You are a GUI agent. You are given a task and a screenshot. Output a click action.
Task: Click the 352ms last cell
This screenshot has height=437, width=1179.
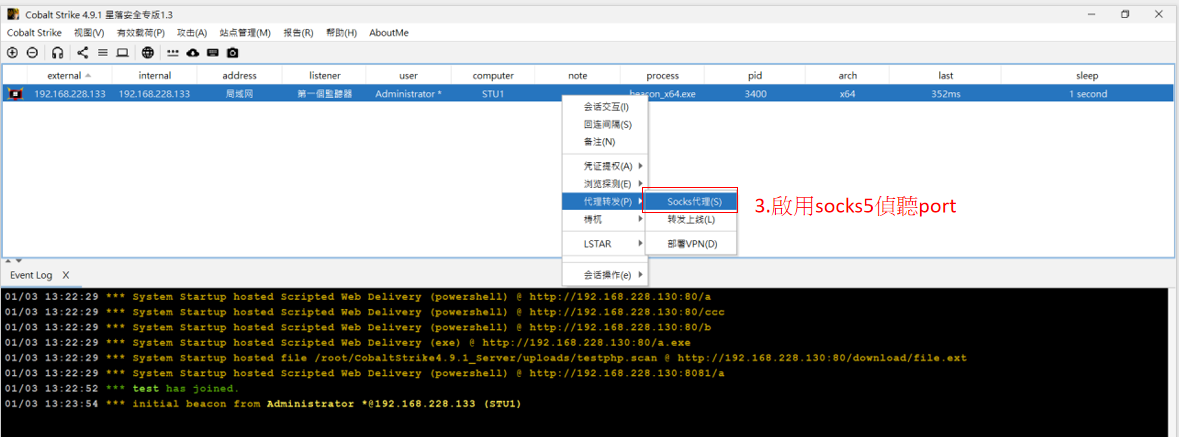[x=945, y=94]
